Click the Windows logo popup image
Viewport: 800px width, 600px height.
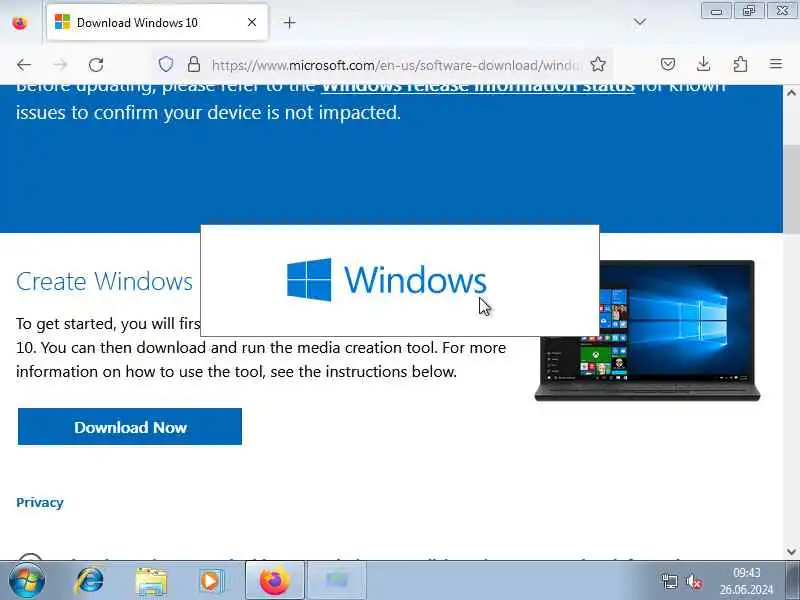click(x=400, y=281)
